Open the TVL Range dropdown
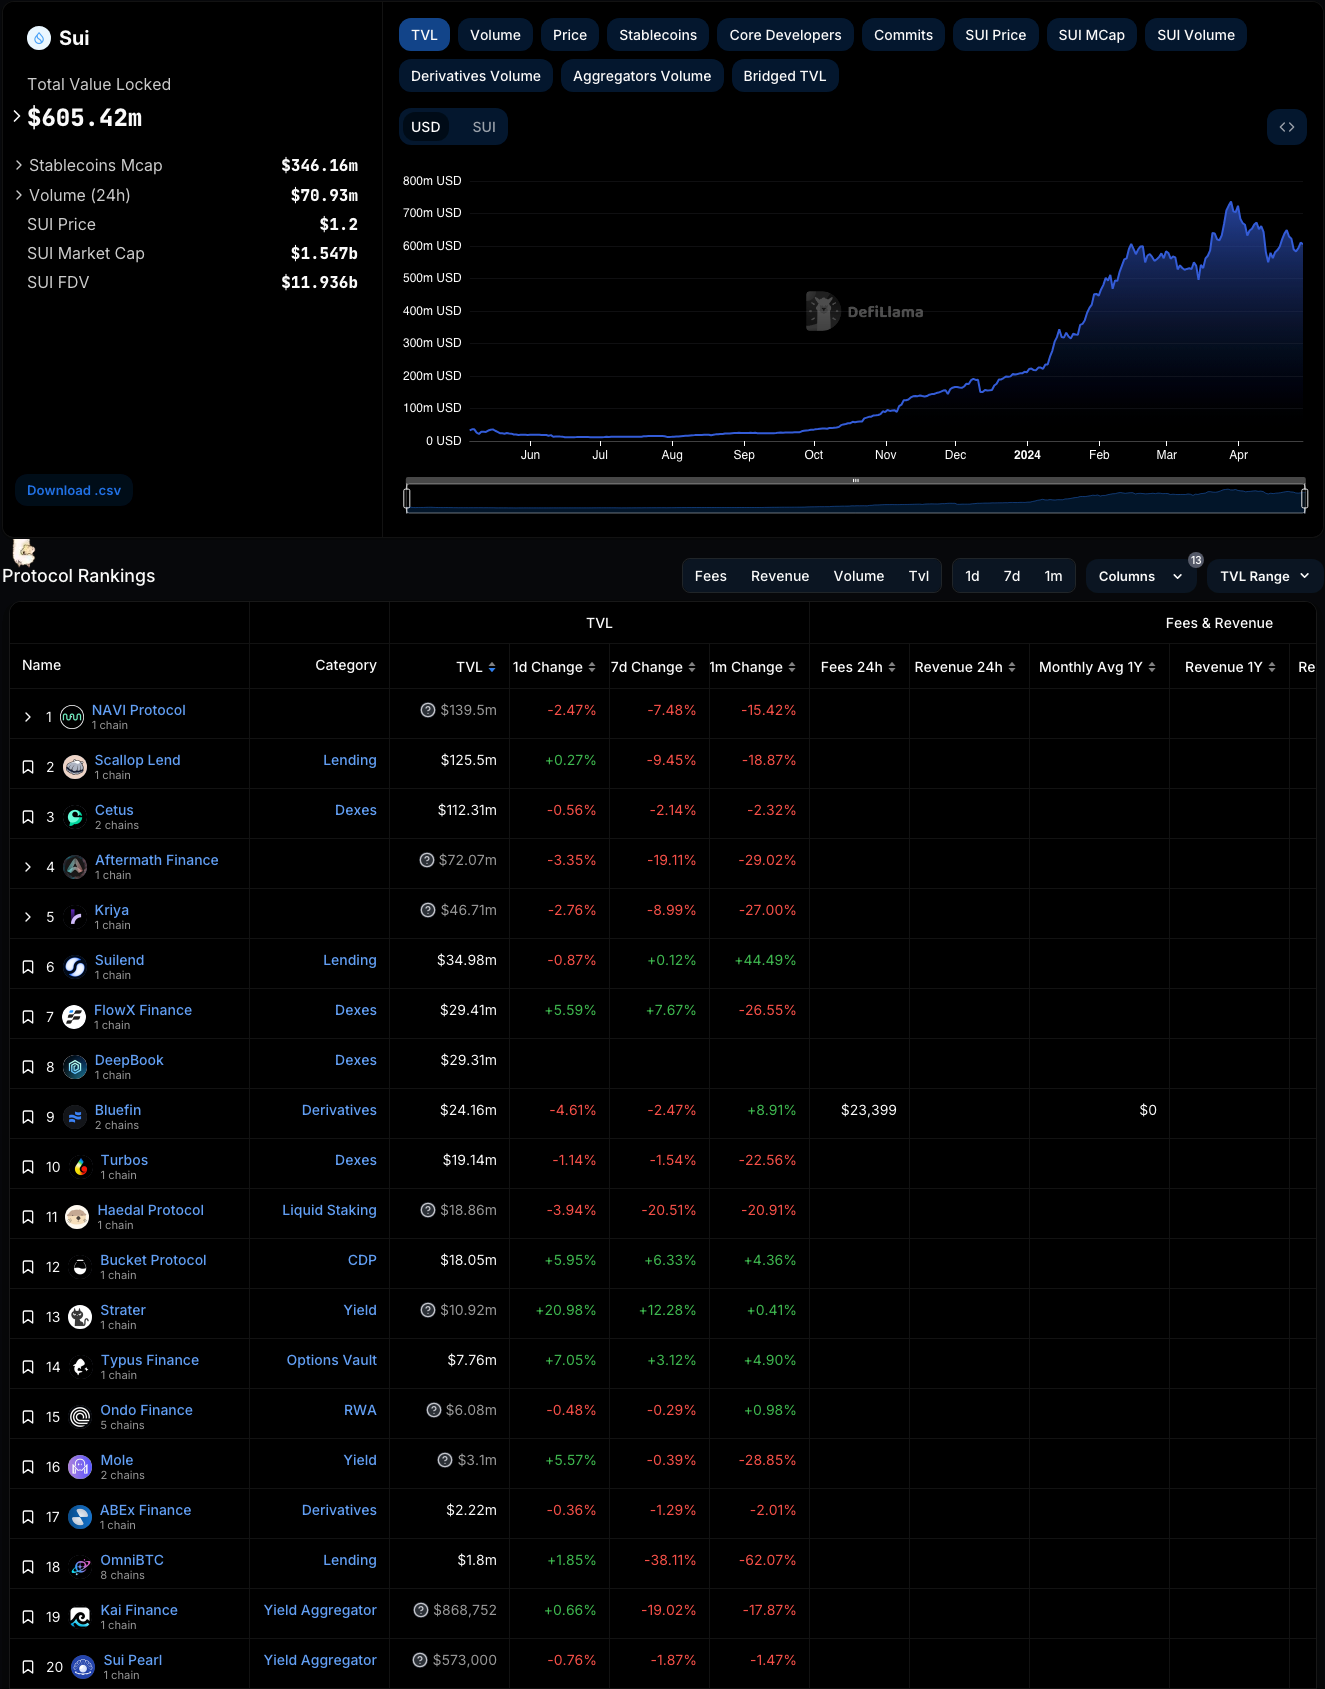Viewport: 1325px width, 1689px height. tap(1265, 576)
